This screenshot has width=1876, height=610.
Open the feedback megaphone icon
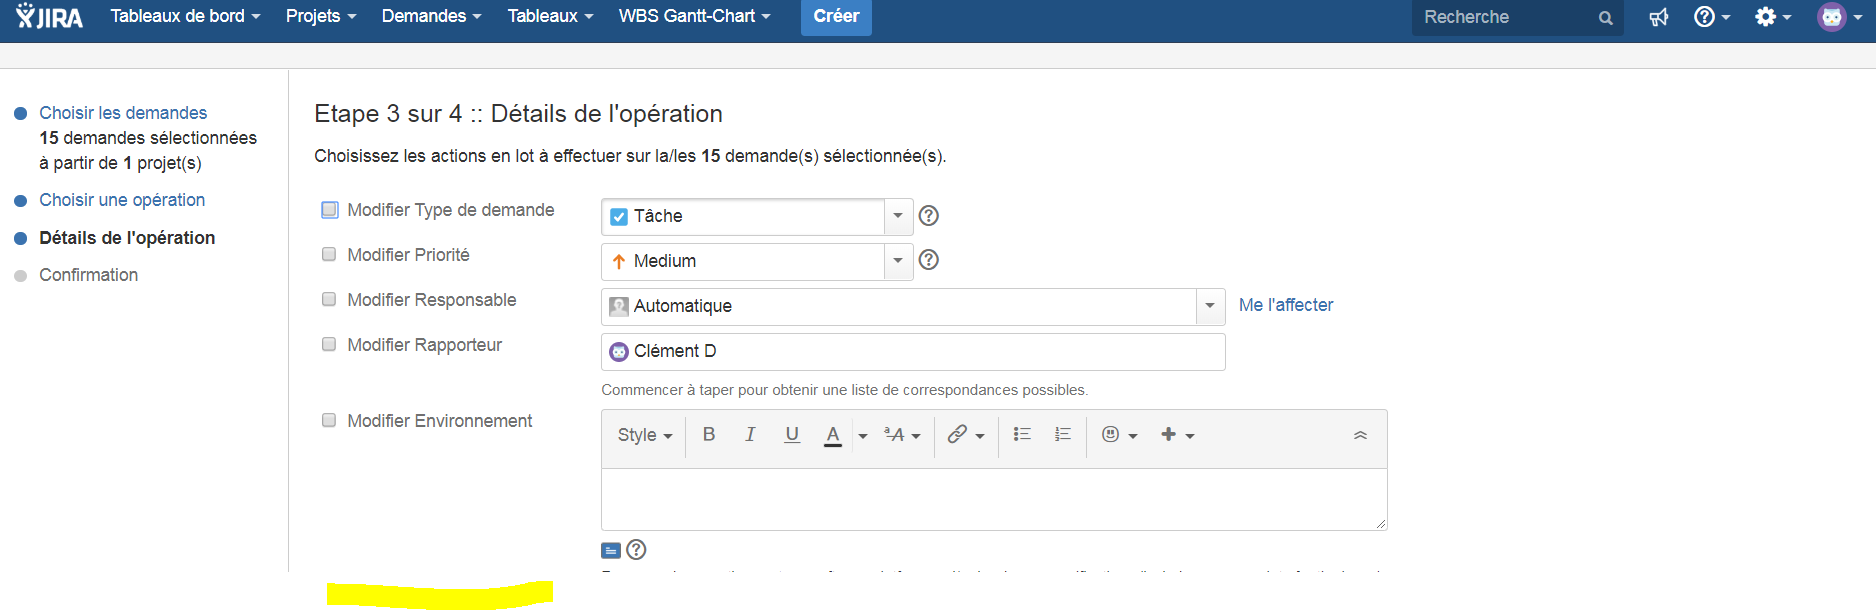click(1659, 17)
